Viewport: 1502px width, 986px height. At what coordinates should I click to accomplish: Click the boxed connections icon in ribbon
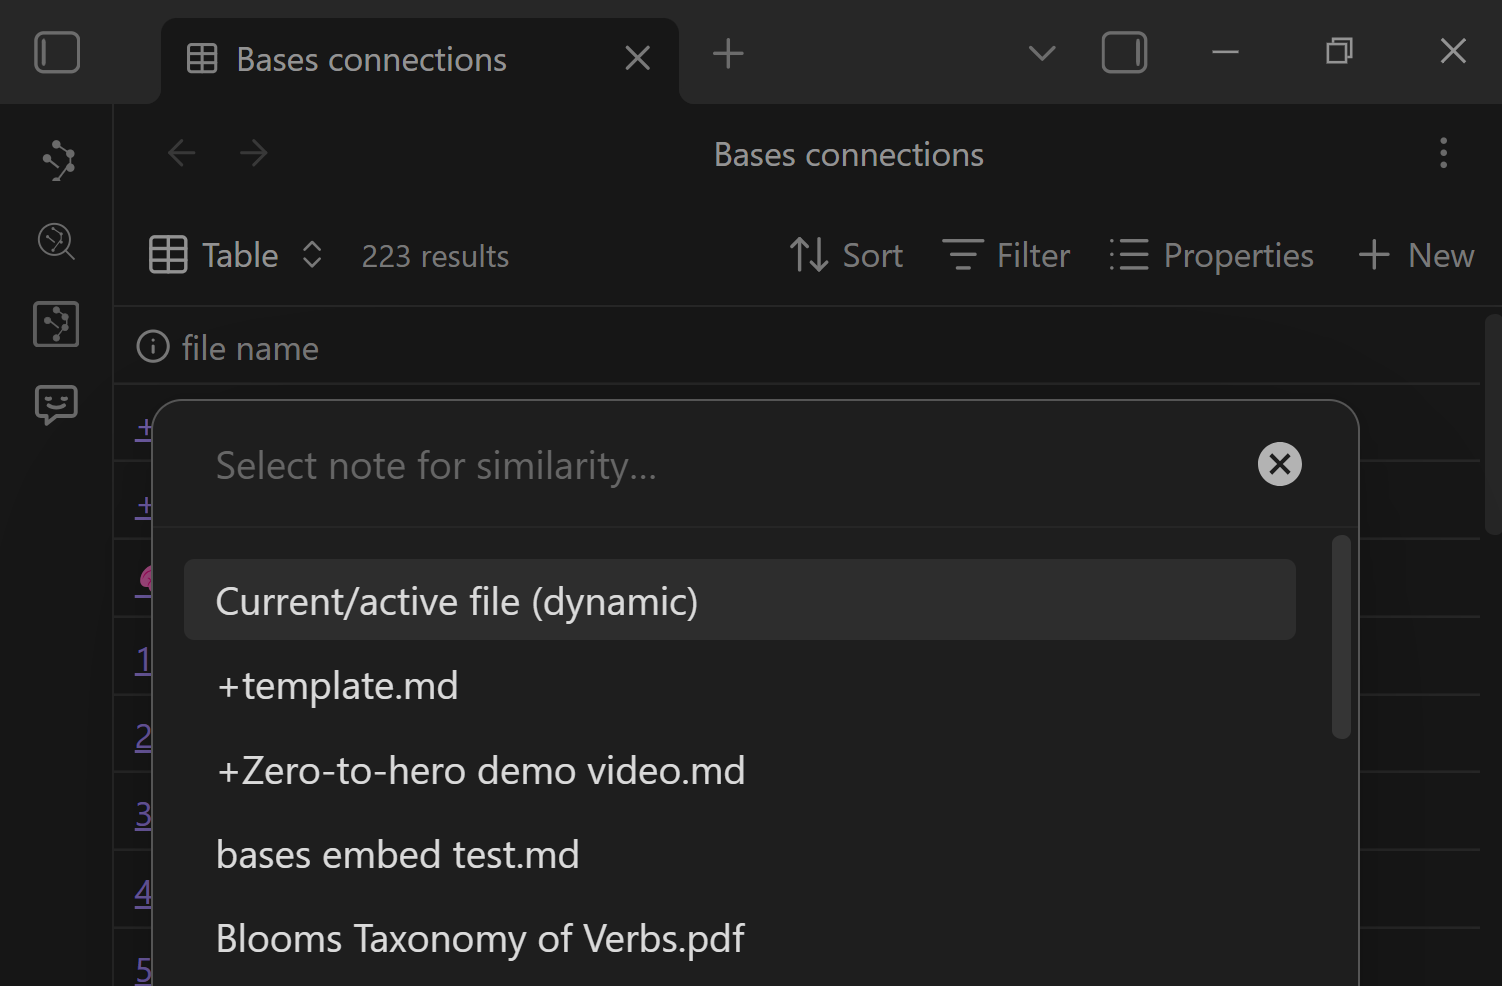pyautogui.click(x=57, y=324)
